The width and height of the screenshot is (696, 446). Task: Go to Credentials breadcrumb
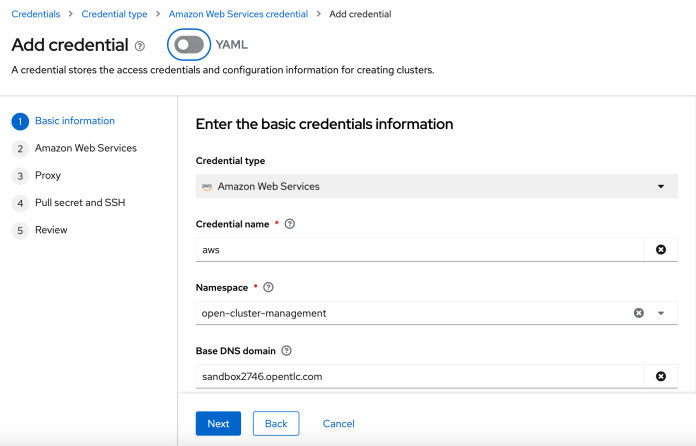coord(36,14)
